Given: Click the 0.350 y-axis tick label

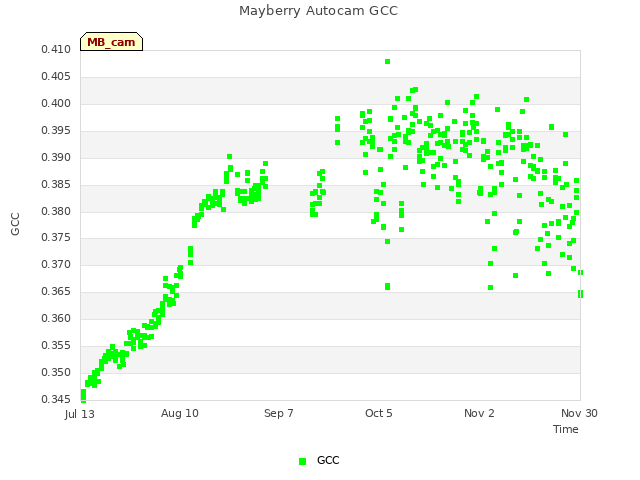Looking at the screenshot, I should 56,372.
